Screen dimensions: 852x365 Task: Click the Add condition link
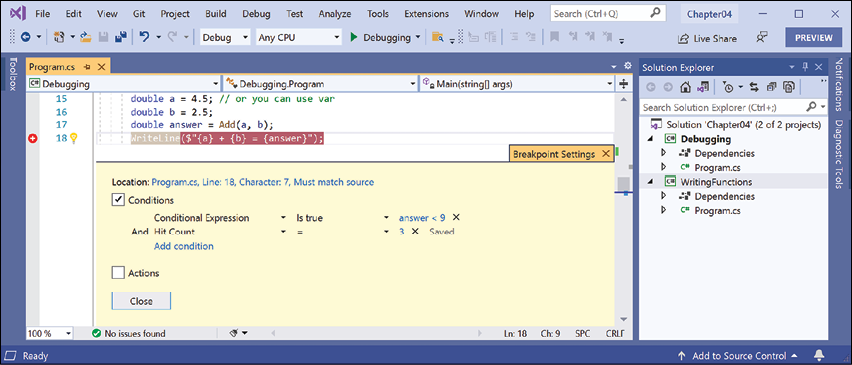[184, 246]
